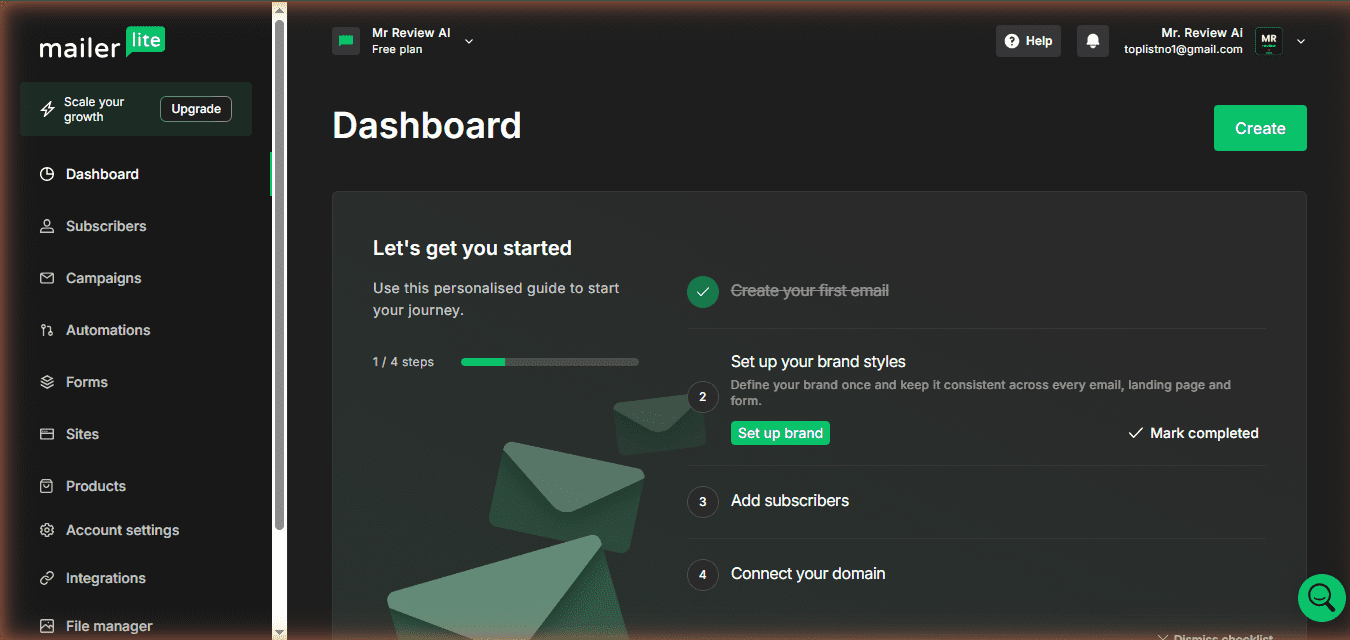This screenshot has height=640, width=1350.
Task: Click the Automations flow icon
Action: tap(47, 330)
